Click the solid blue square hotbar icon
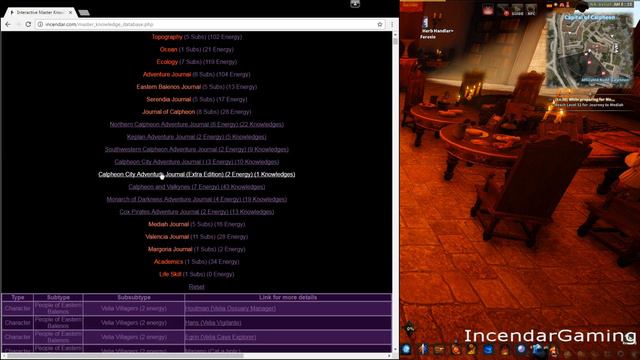Image resolution: width=640 pixels, height=360 pixels. [488, 349]
